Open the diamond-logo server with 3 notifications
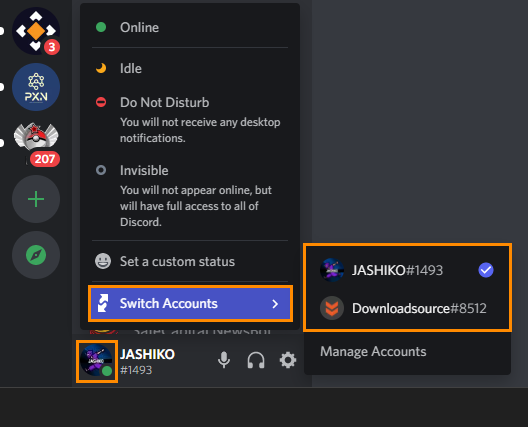The width and height of the screenshot is (528, 427). 36,31
